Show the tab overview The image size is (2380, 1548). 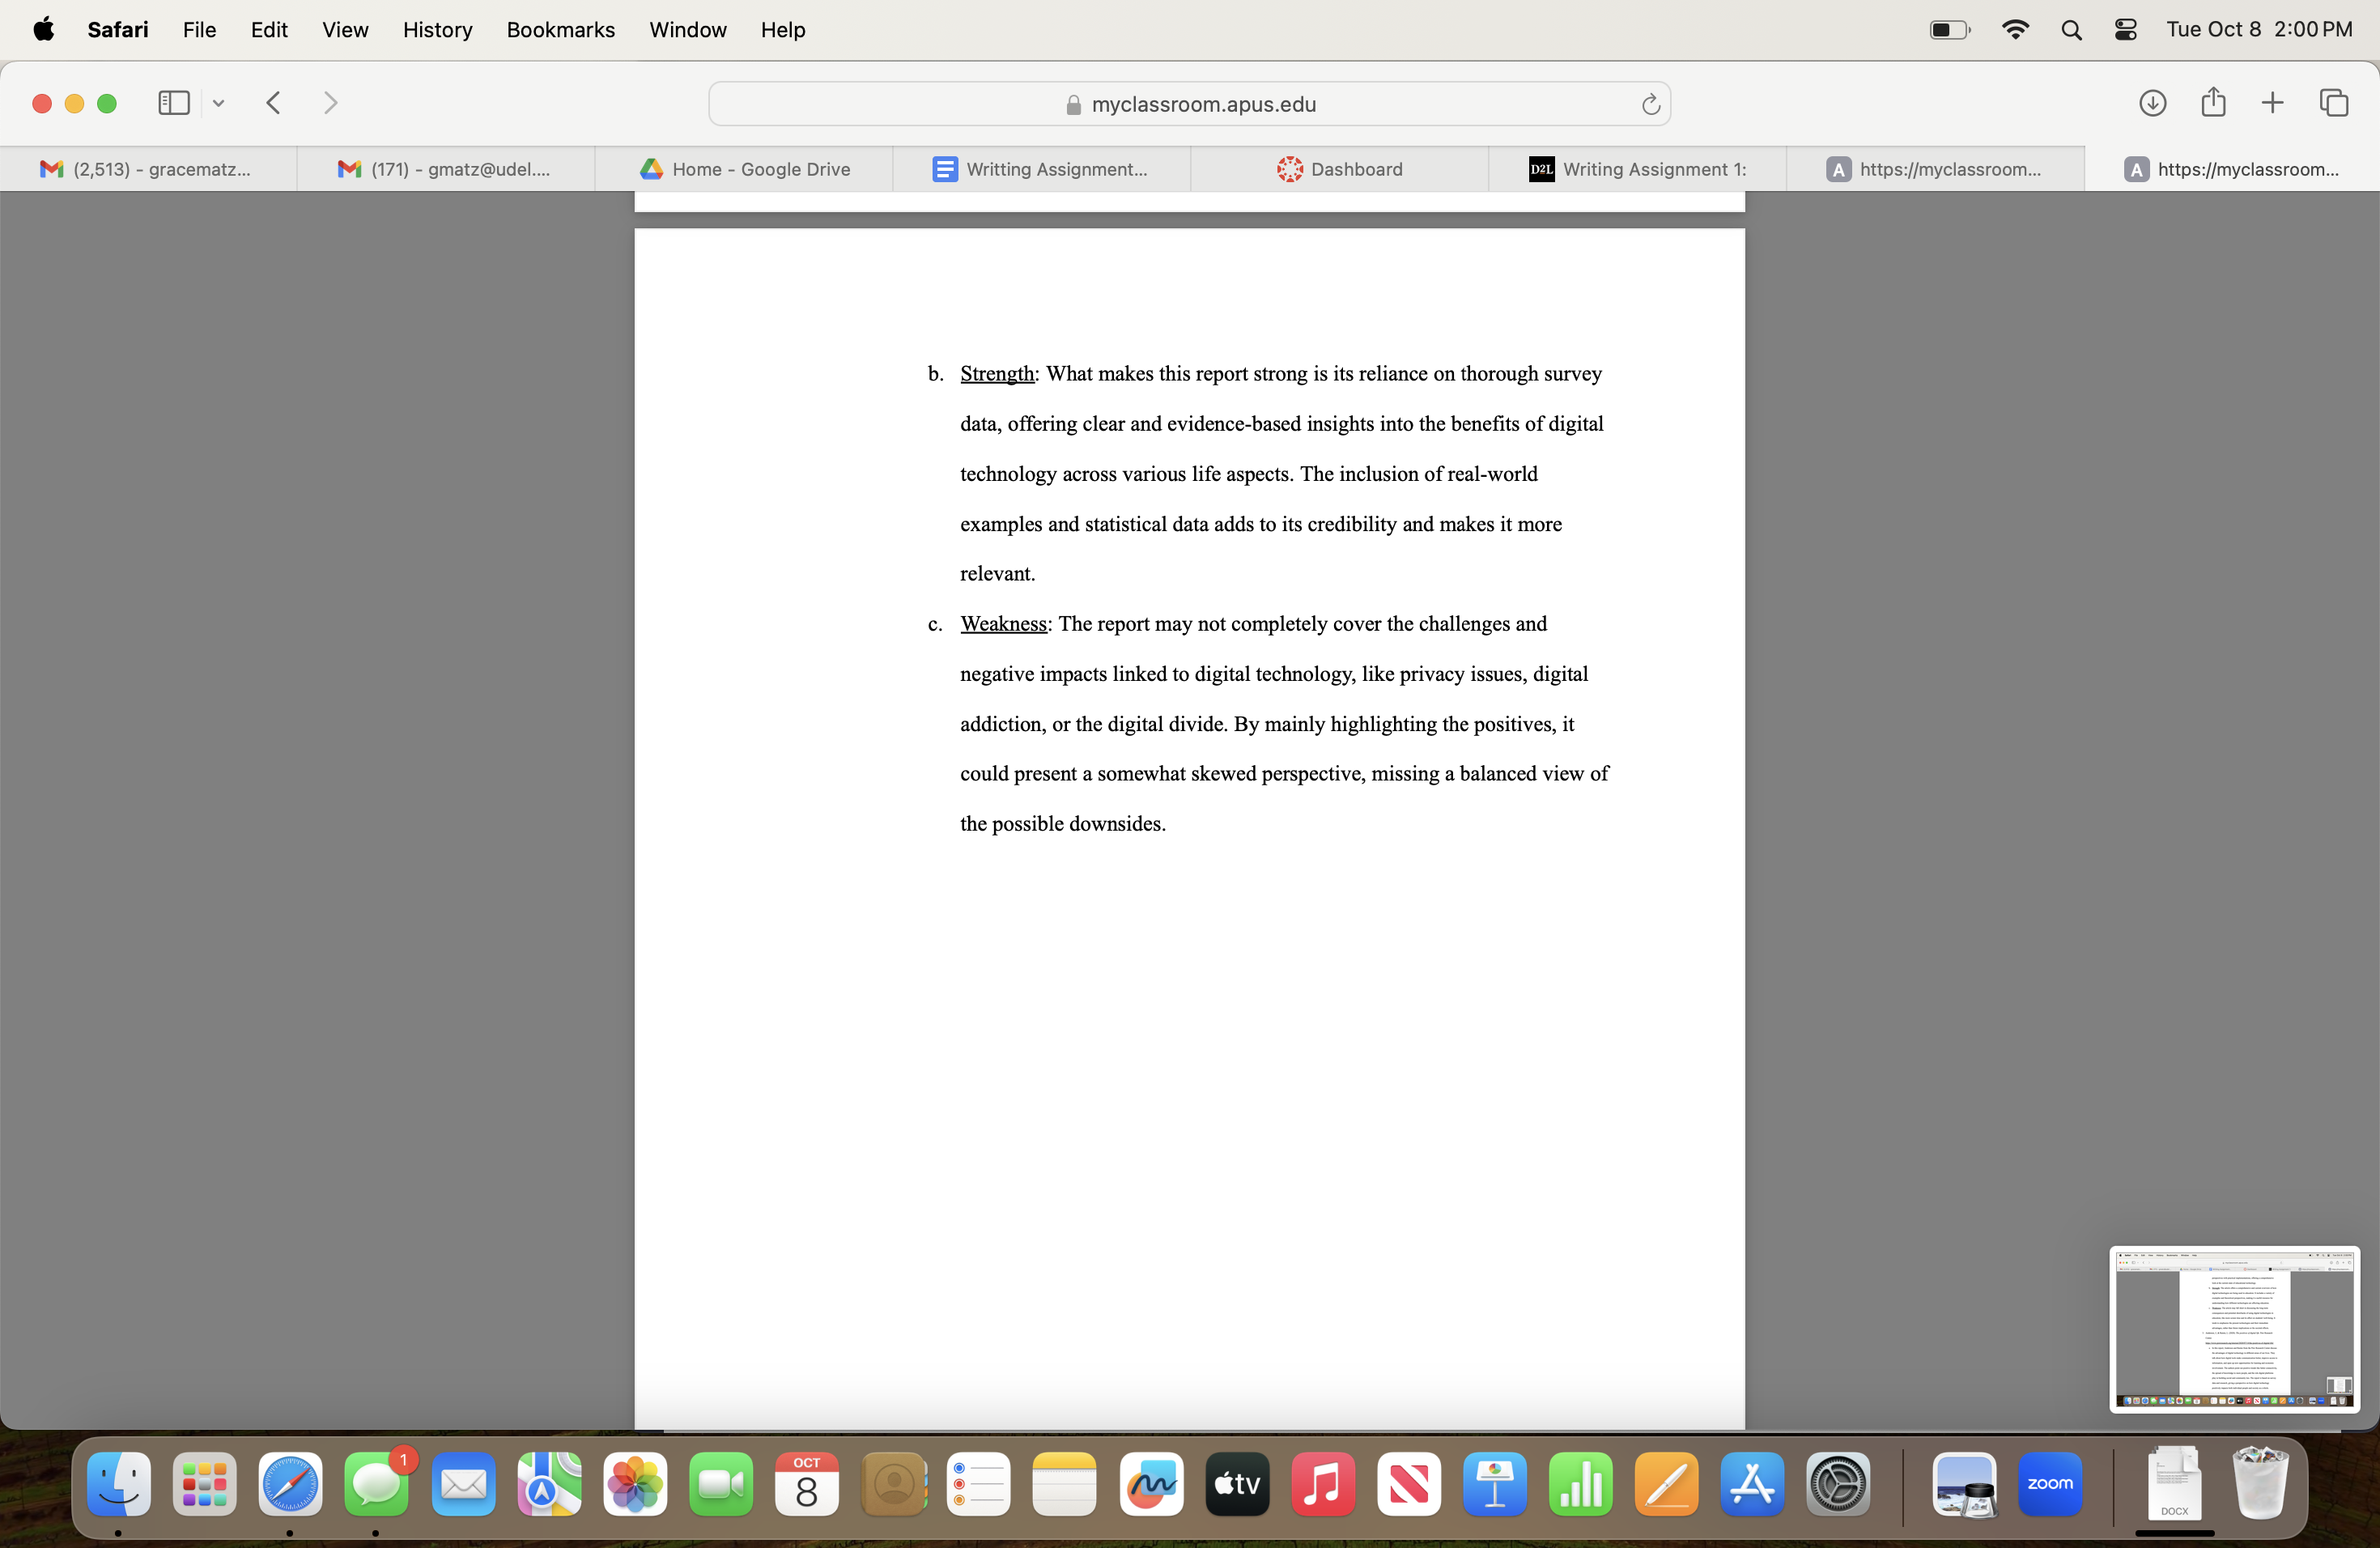pos(2334,103)
